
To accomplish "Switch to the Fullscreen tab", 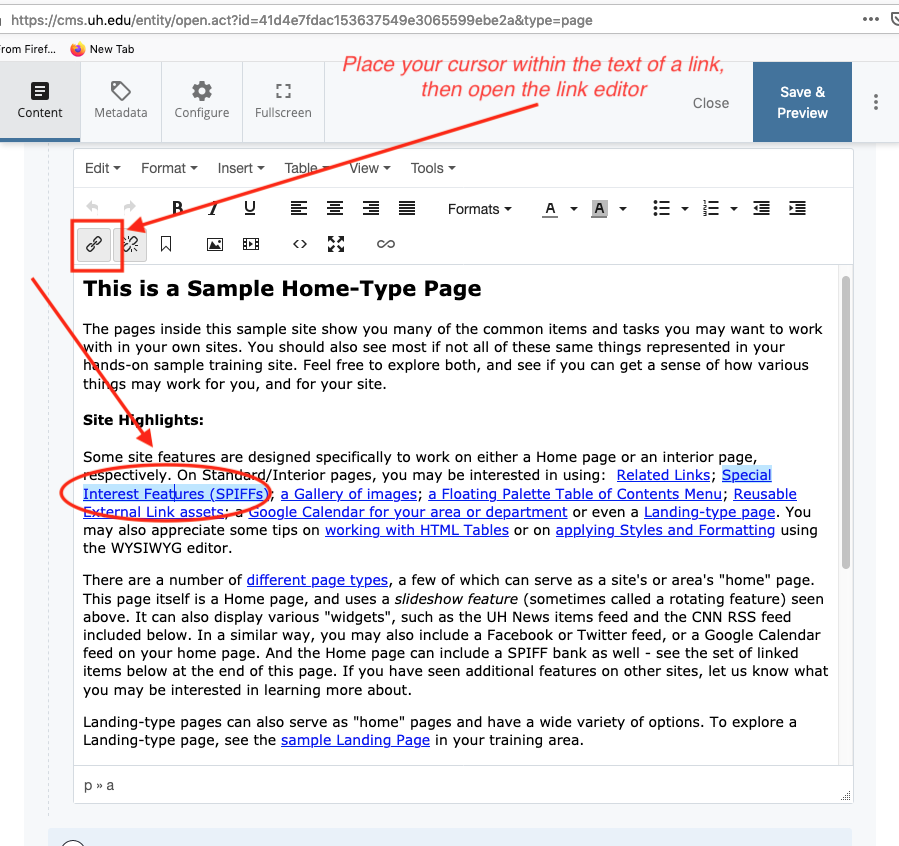I will pyautogui.click(x=283, y=101).
